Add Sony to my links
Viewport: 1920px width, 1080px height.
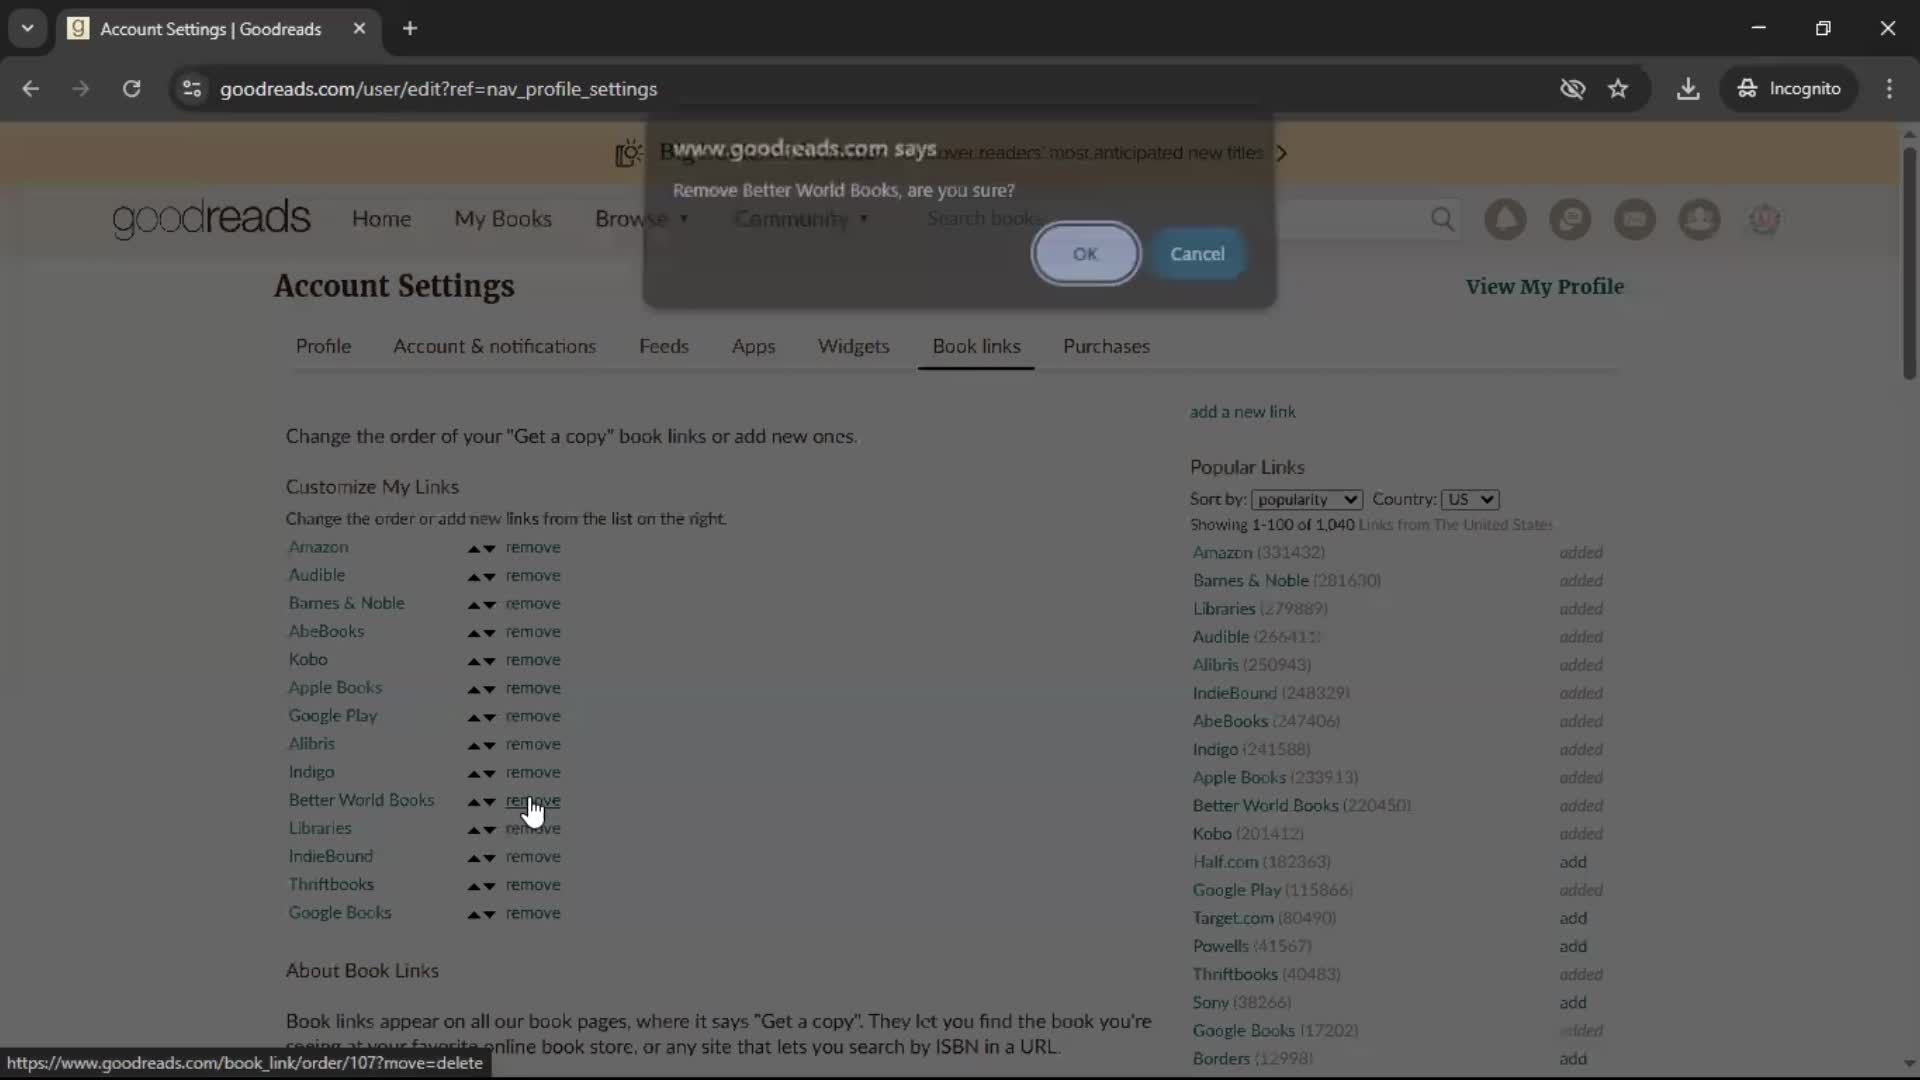[1573, 1002]
